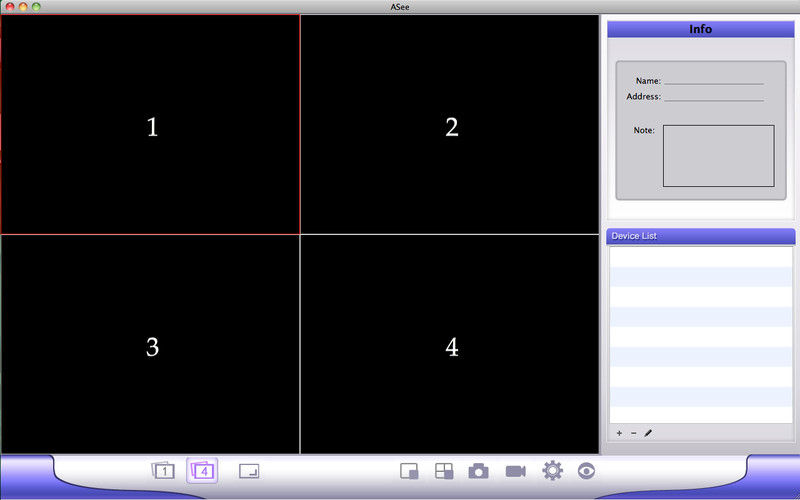The height and width of the screenshot is (500, 800).
Task: Select the four-channel view layout
Action: coord(202,470)
